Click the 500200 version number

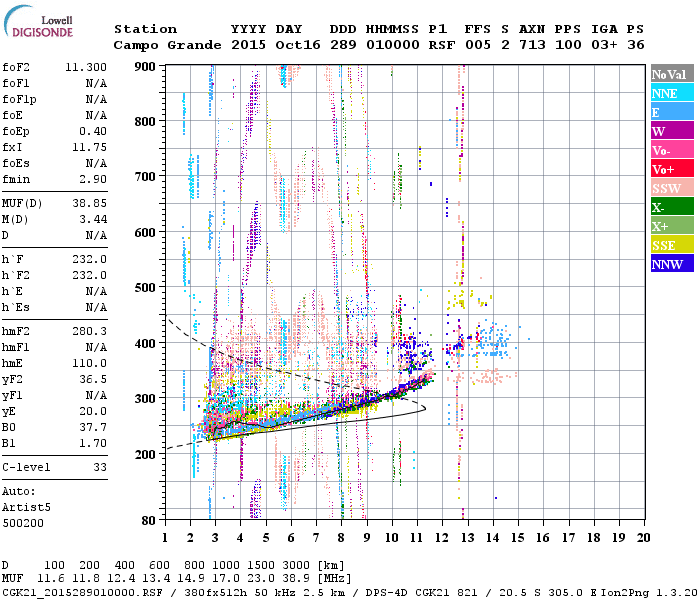(23, 523)
